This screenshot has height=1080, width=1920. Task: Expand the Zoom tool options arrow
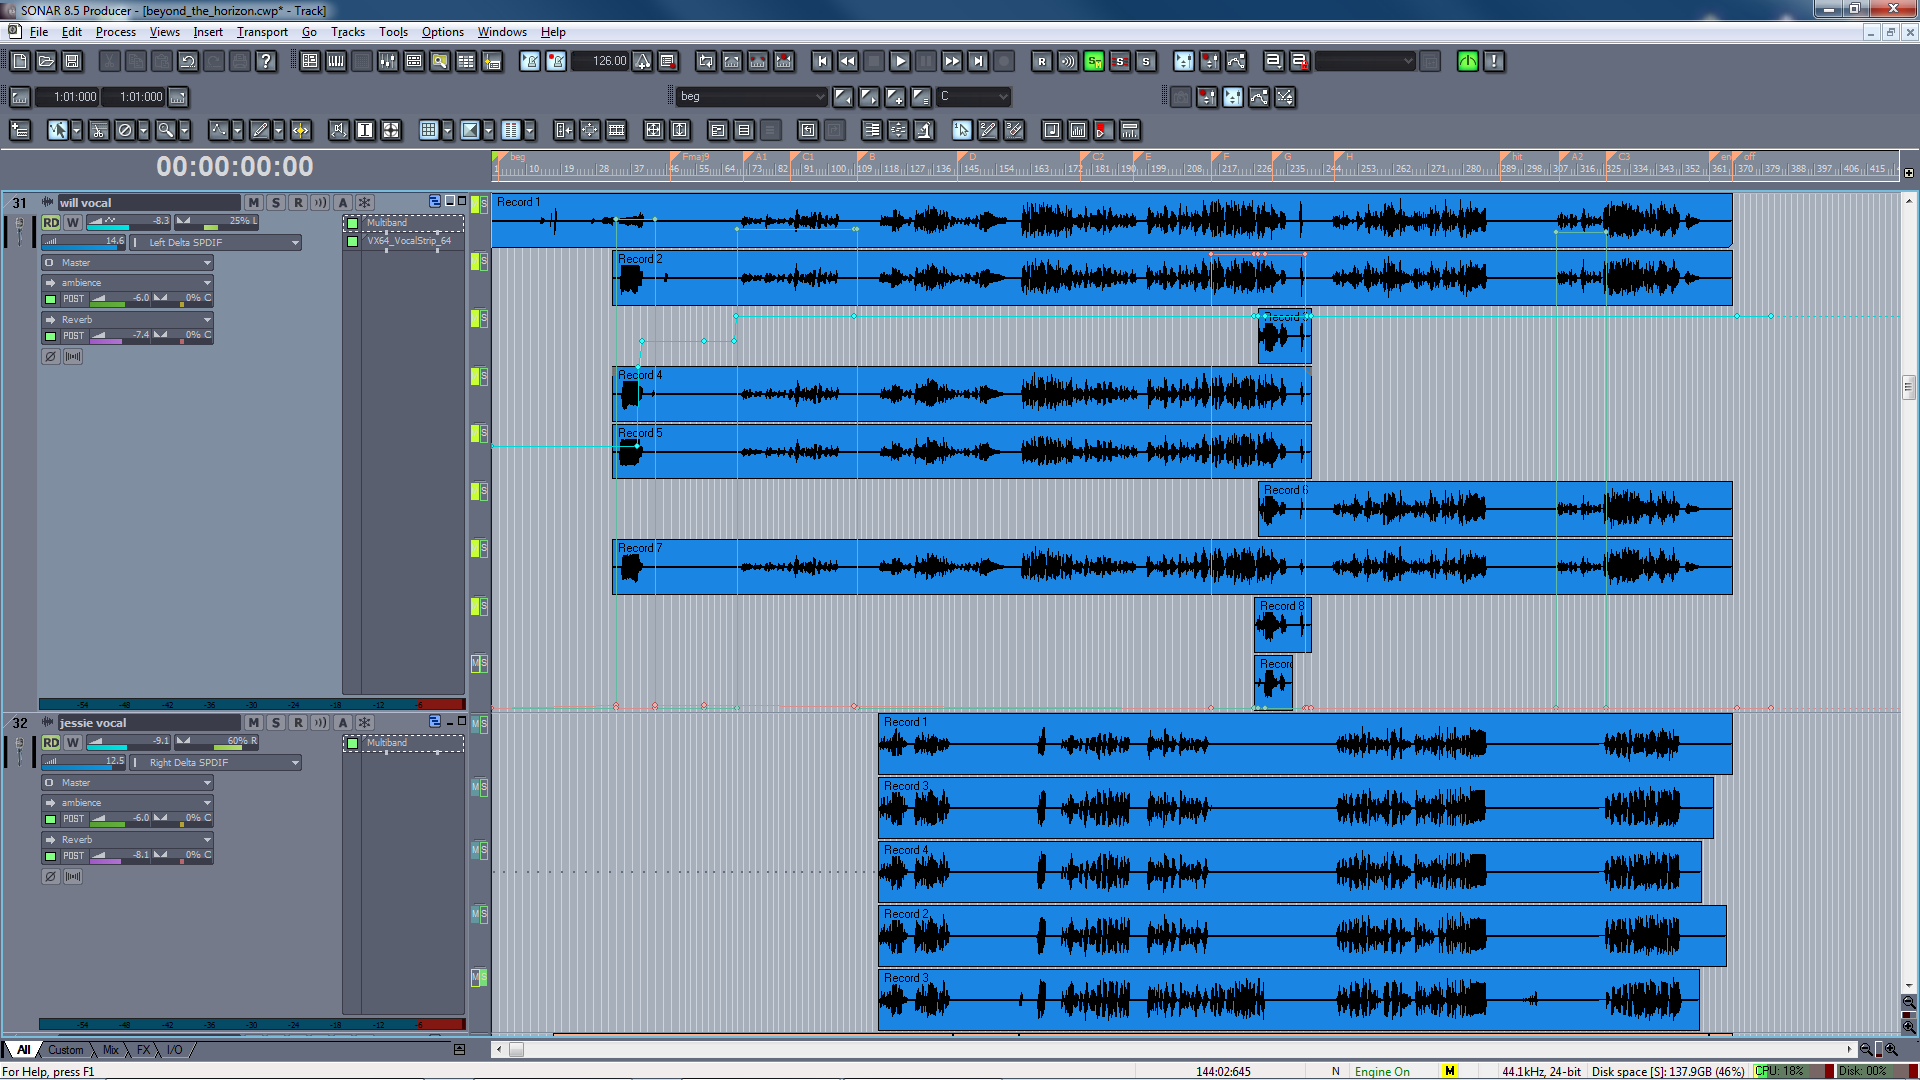(x=185, y=130)
